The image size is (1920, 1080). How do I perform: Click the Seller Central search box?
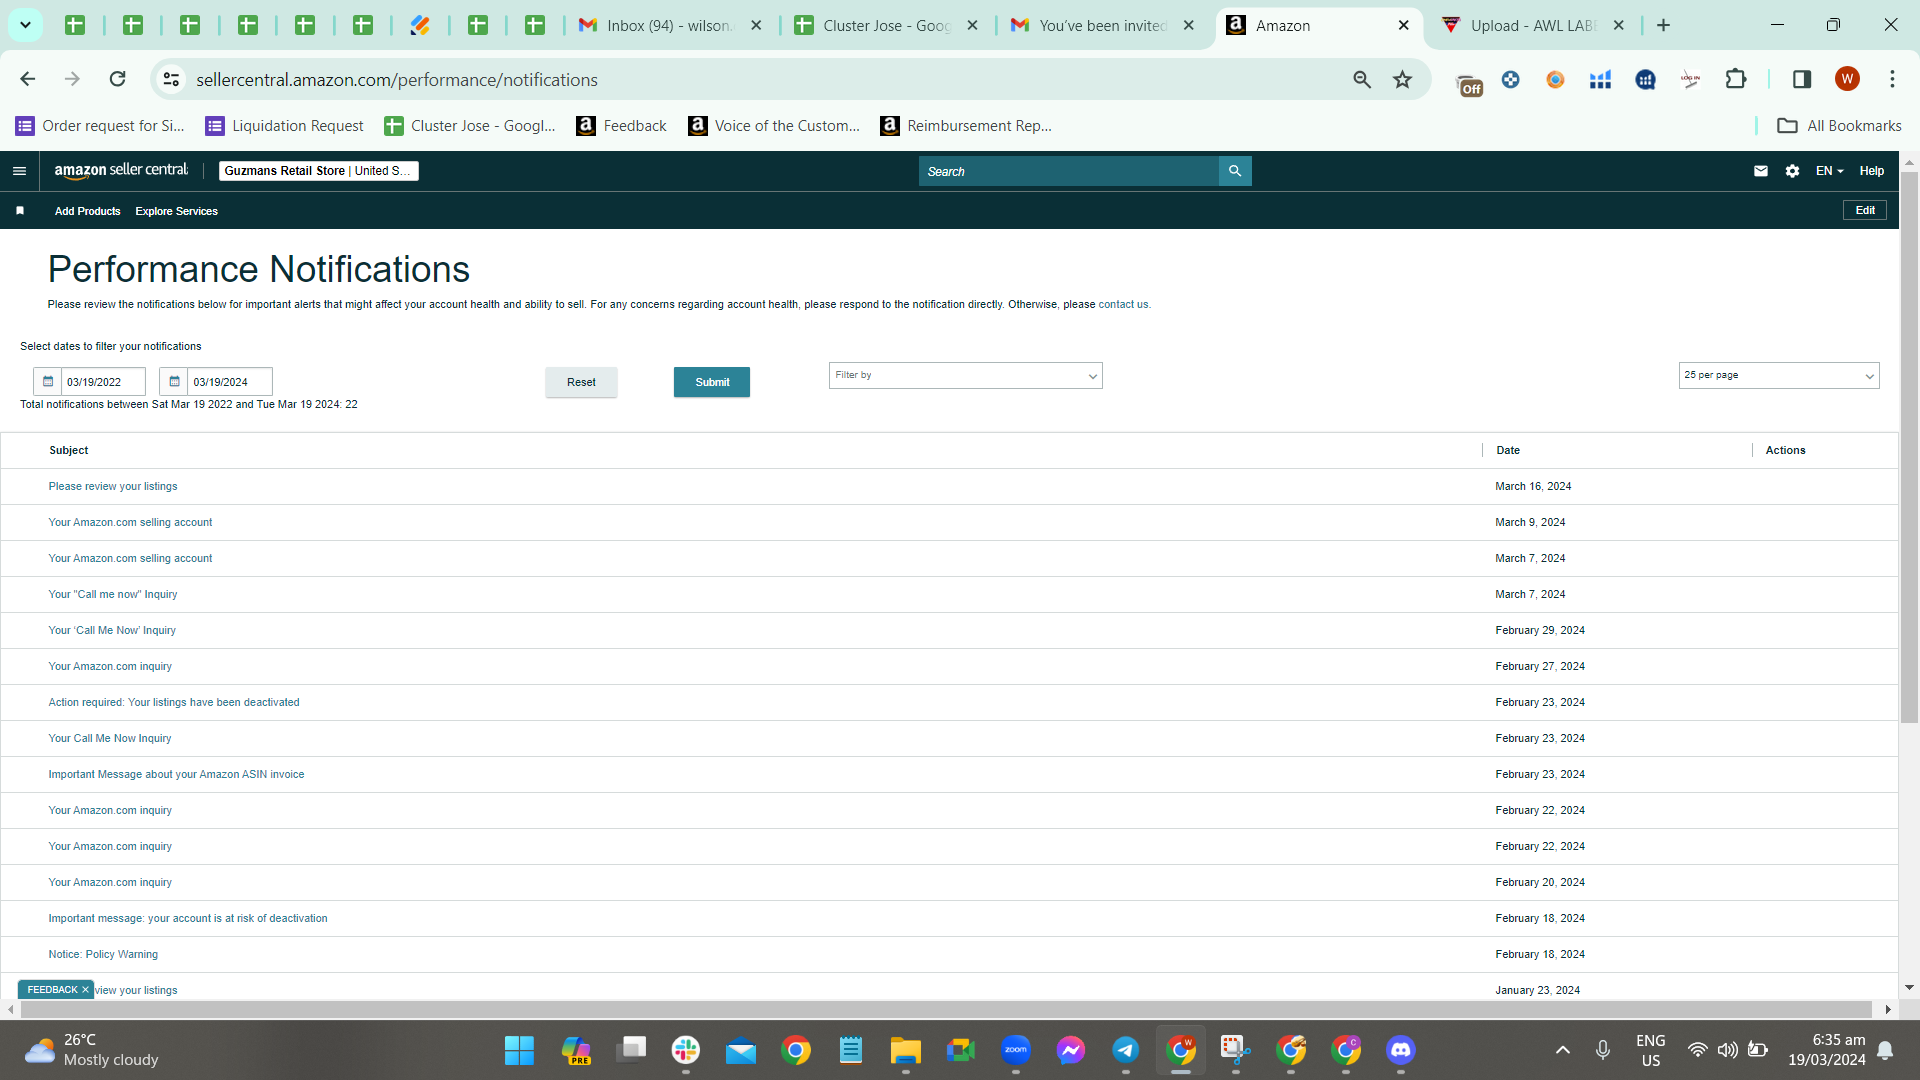(x=1068, y=171)
